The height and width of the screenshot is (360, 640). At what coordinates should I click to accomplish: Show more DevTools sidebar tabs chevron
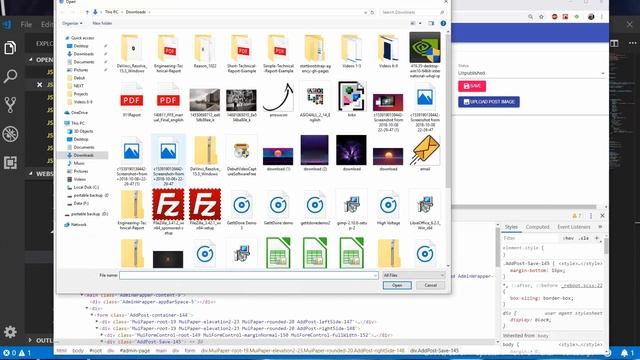pyautogui.click(x=600, y=227)
